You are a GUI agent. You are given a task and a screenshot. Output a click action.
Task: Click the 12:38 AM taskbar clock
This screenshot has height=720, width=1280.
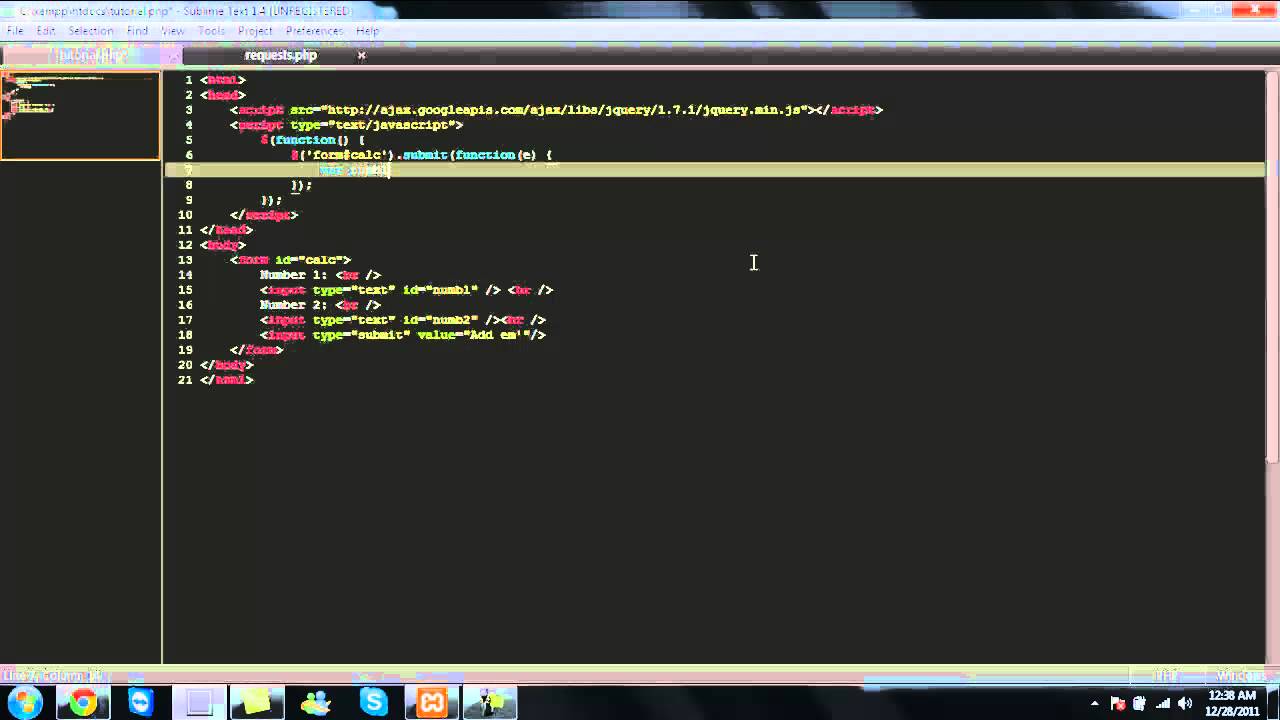1232,702
